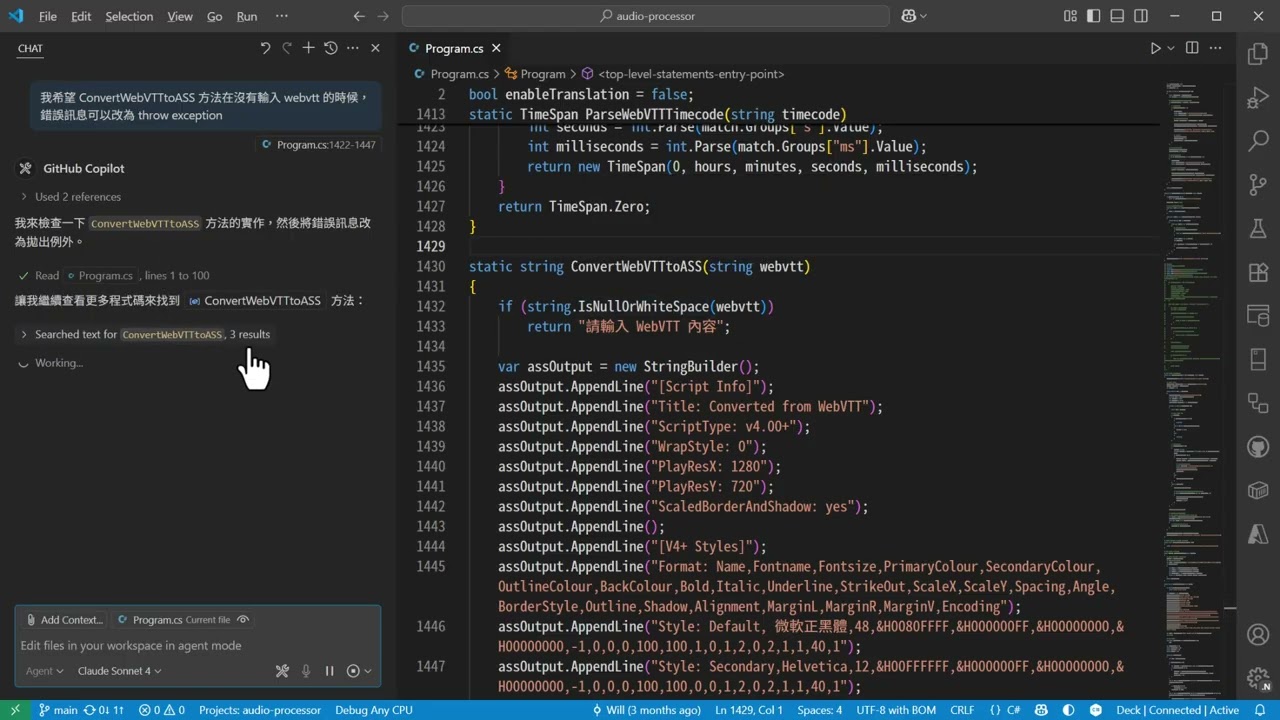
Task: Start a new chat with plus icon
Action: [309, 48]
